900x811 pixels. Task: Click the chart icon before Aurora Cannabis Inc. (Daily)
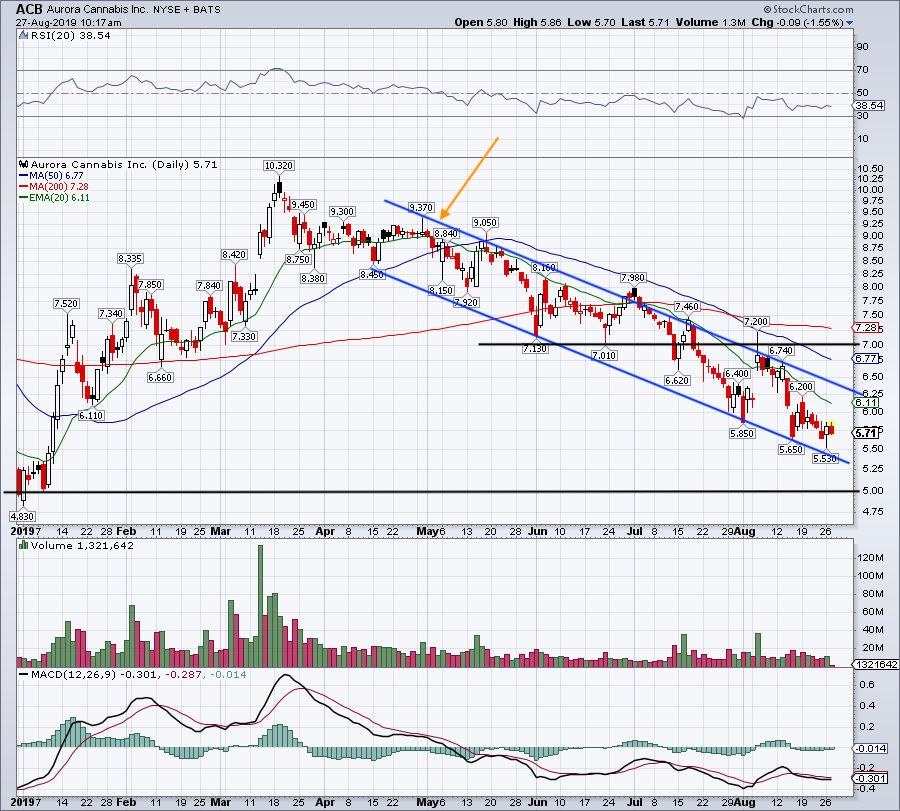[23, 164]
